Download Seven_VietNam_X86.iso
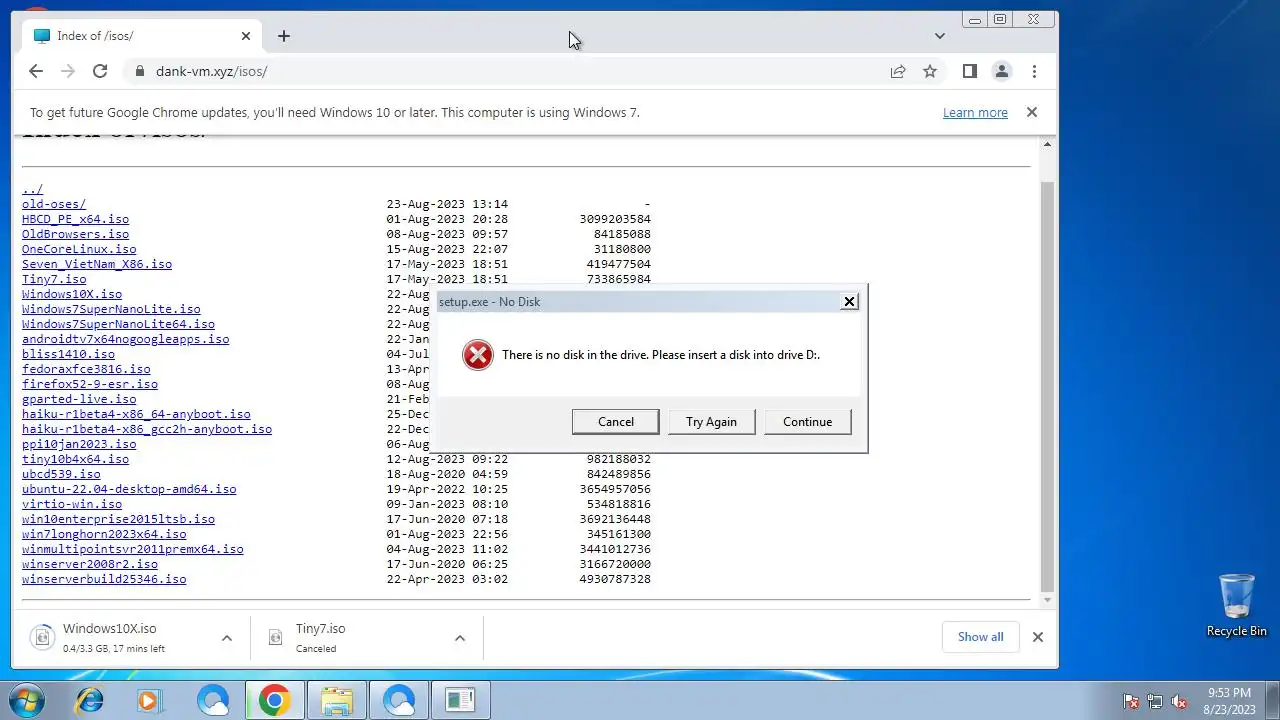 click(97, 264)
